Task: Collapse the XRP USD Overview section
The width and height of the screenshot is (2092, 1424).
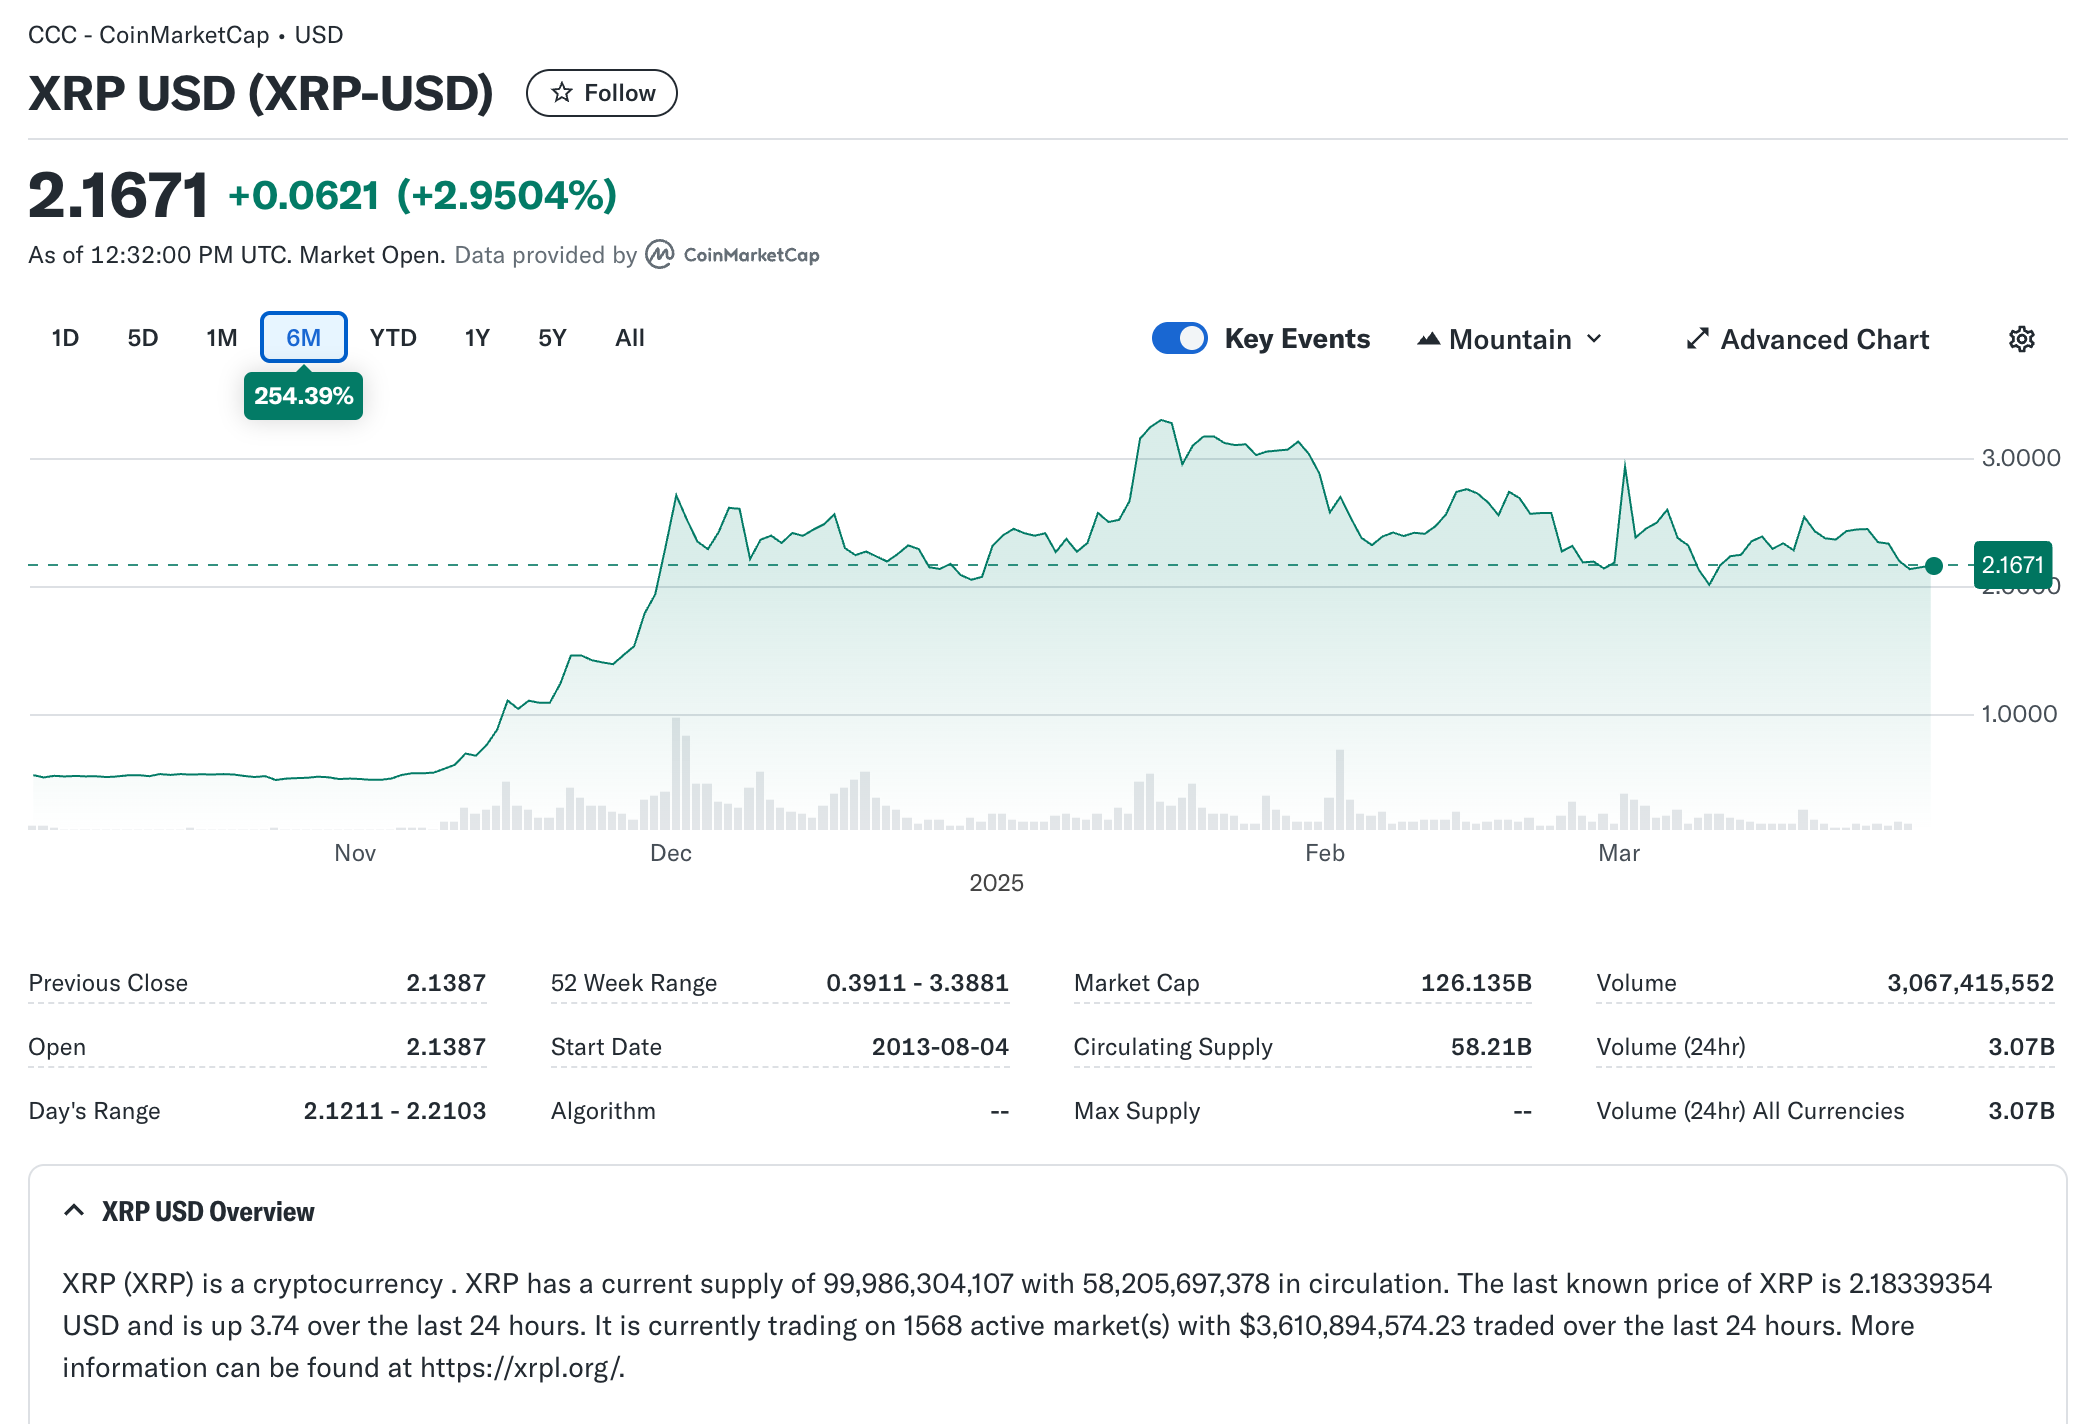Action: pos(208,1211)
